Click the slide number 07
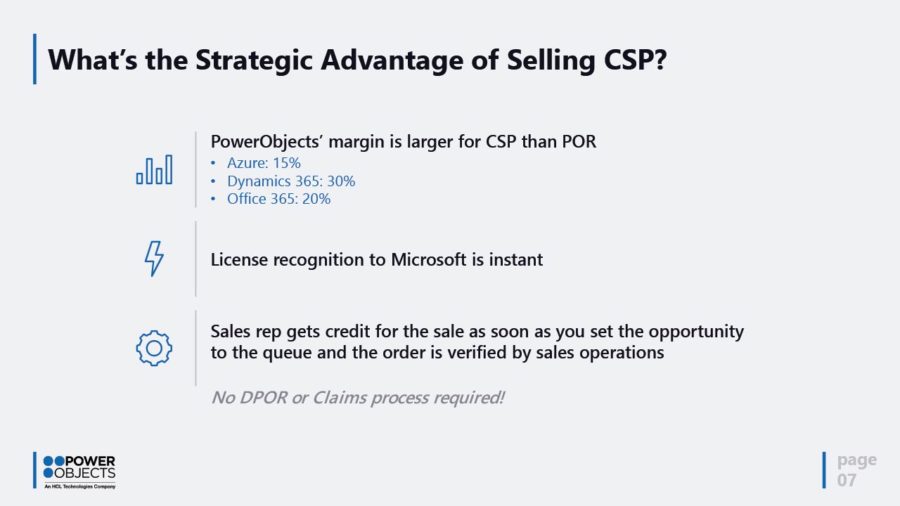Screen dimensions: 900x506 tap(847, 480)
